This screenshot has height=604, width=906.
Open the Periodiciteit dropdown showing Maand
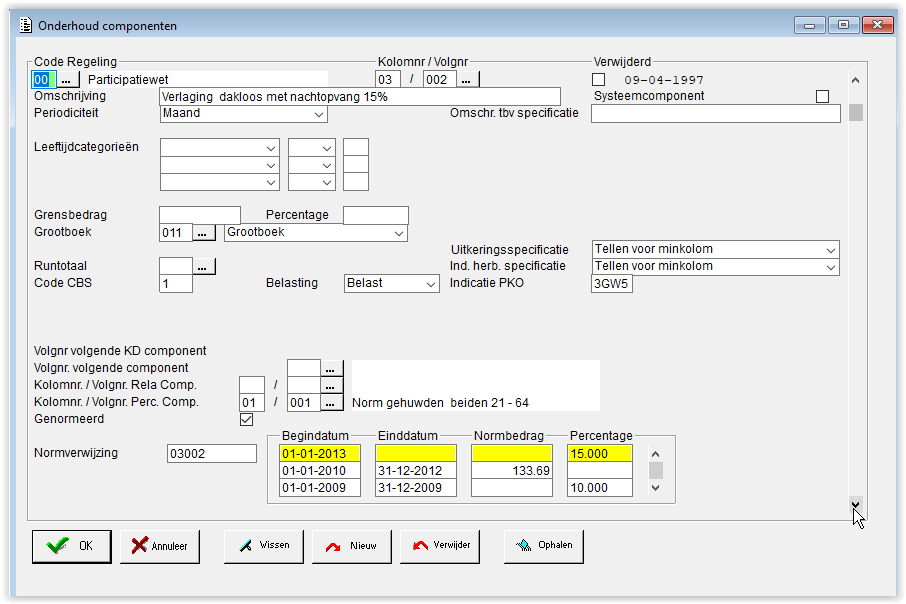point(243,114)
